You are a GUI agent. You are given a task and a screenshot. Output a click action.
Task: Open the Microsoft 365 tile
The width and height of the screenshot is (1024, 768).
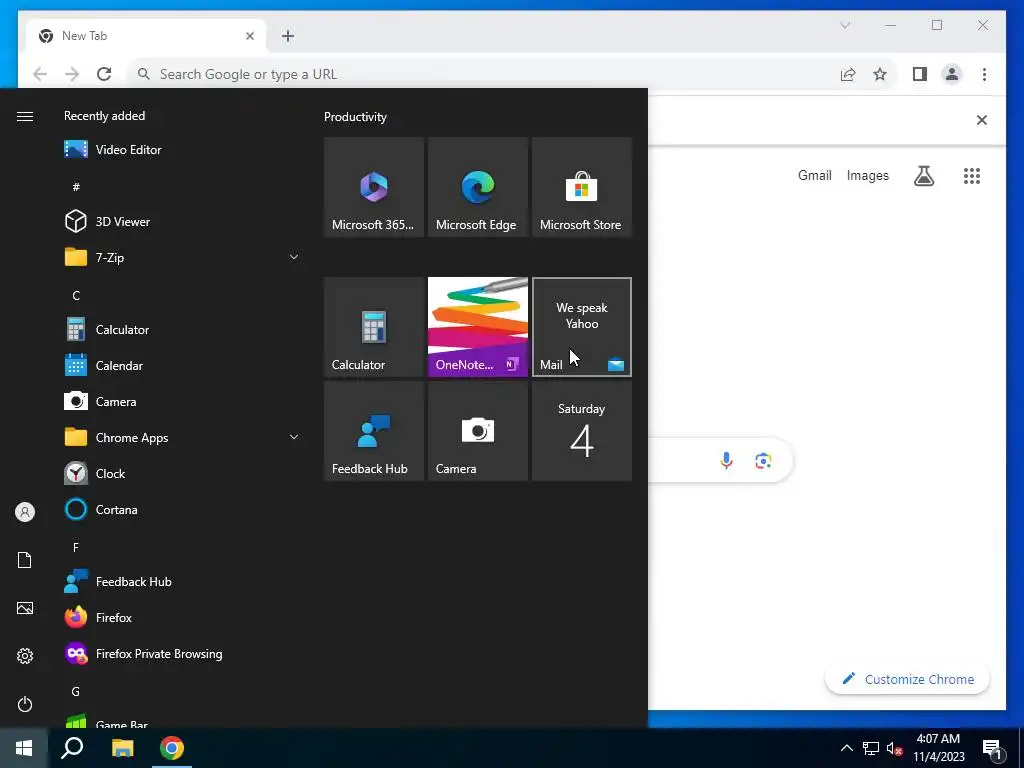(x=374, y=187)
